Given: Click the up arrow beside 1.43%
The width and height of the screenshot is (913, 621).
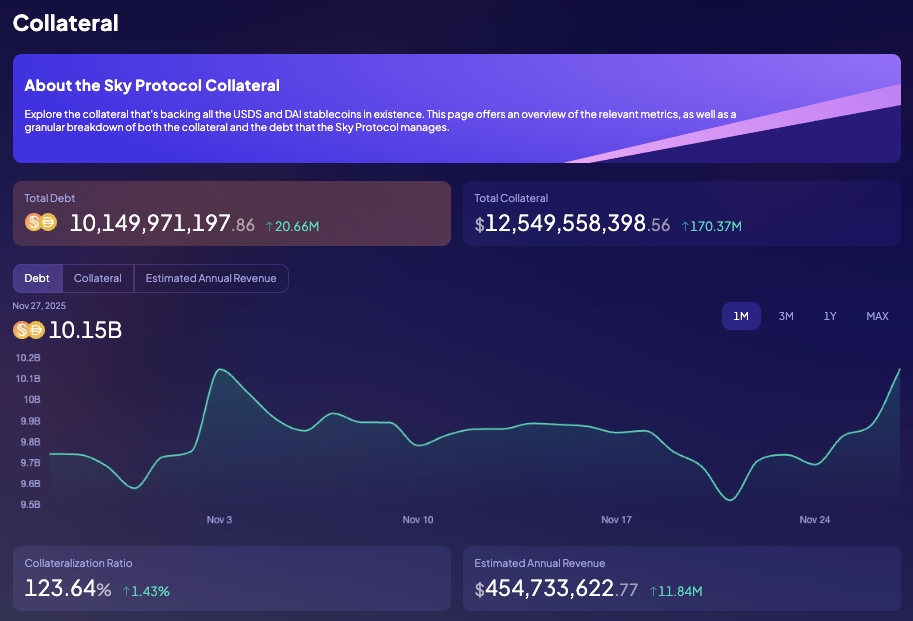Looking at the screenshot, I should (126, 591).
